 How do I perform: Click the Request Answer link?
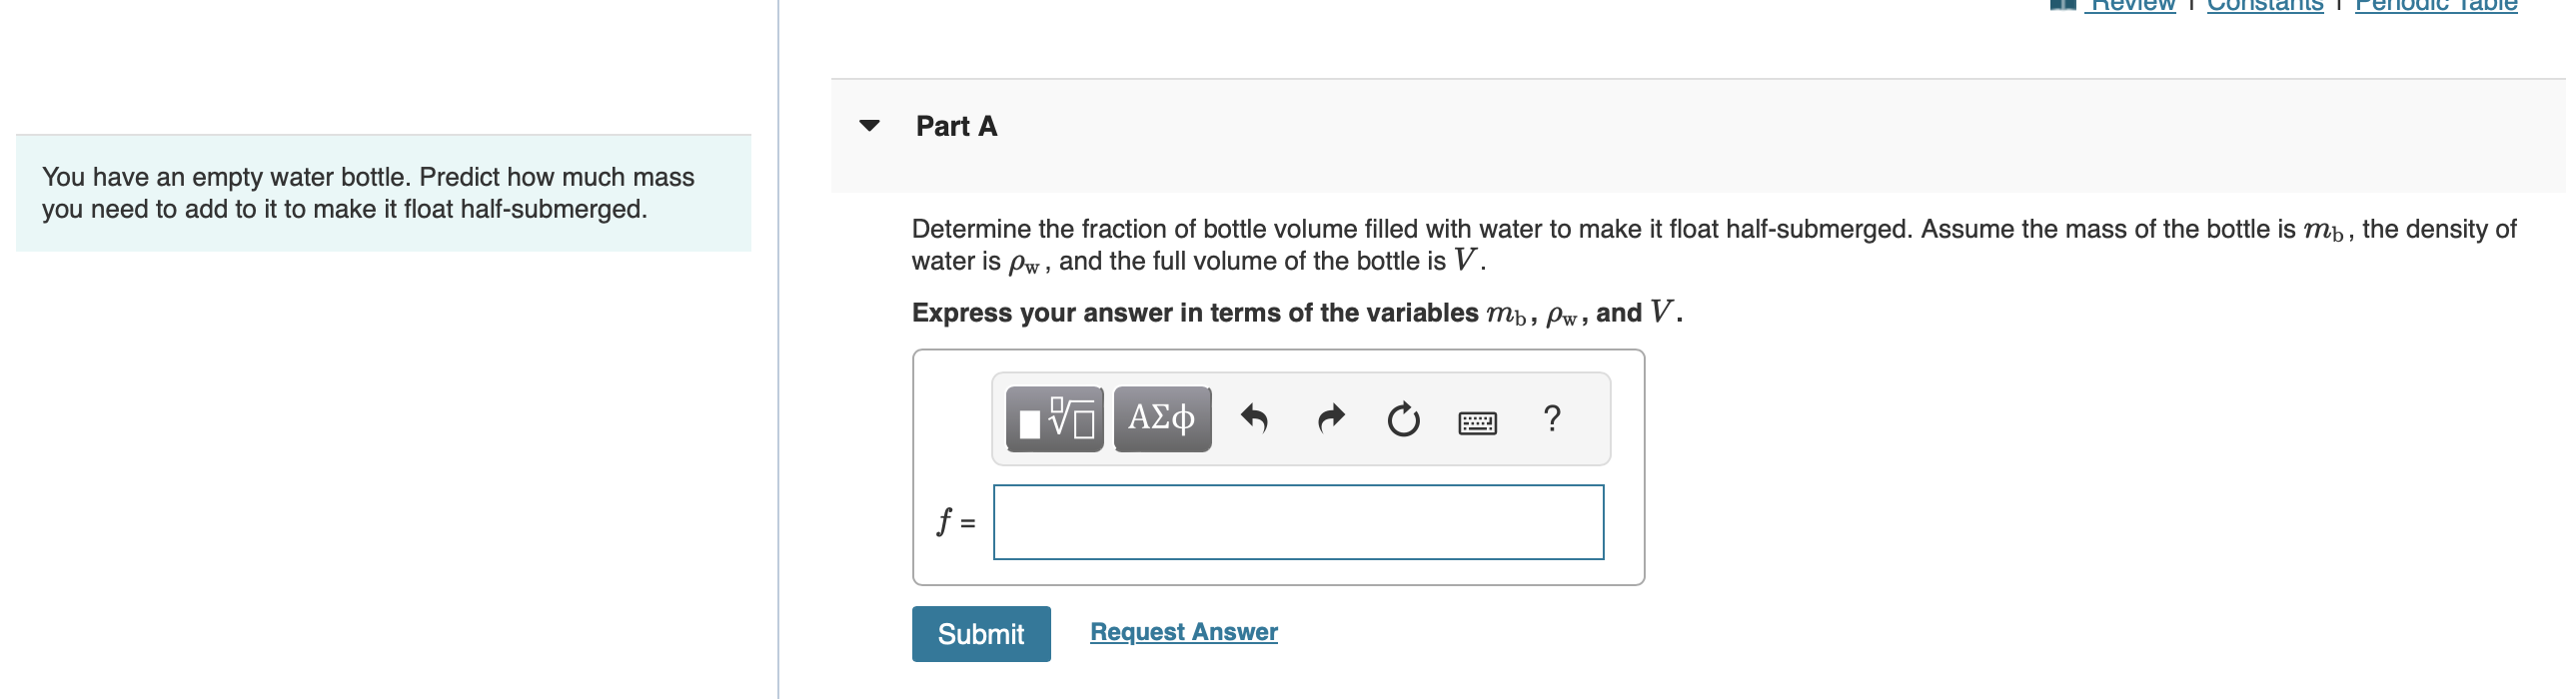[1185, 631]
